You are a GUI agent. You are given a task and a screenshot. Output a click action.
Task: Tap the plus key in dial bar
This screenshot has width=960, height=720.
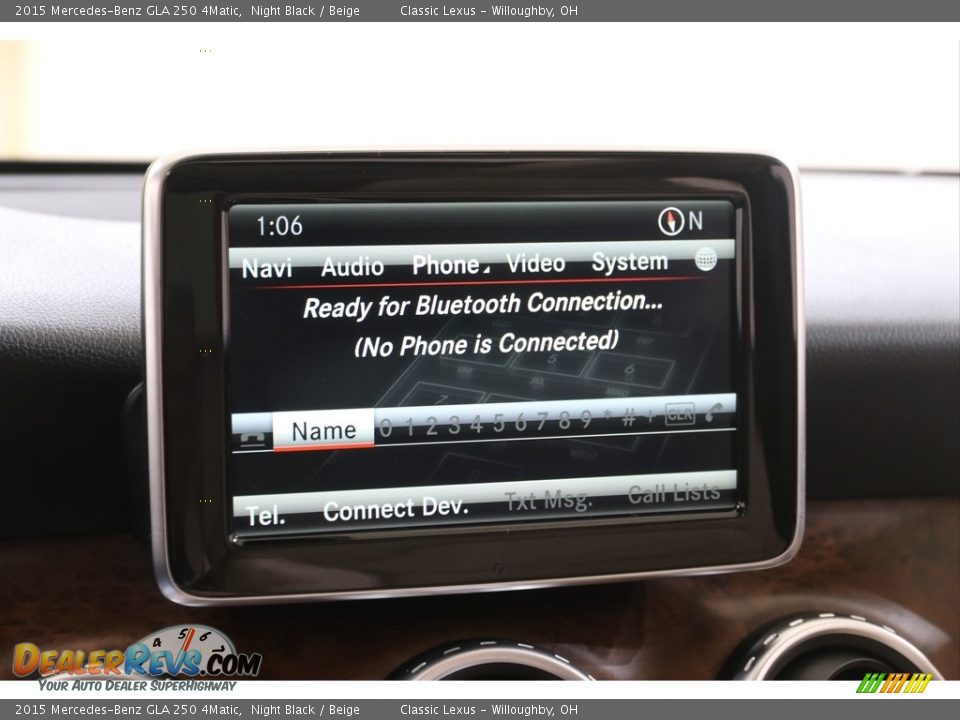[x=650, y=417]
